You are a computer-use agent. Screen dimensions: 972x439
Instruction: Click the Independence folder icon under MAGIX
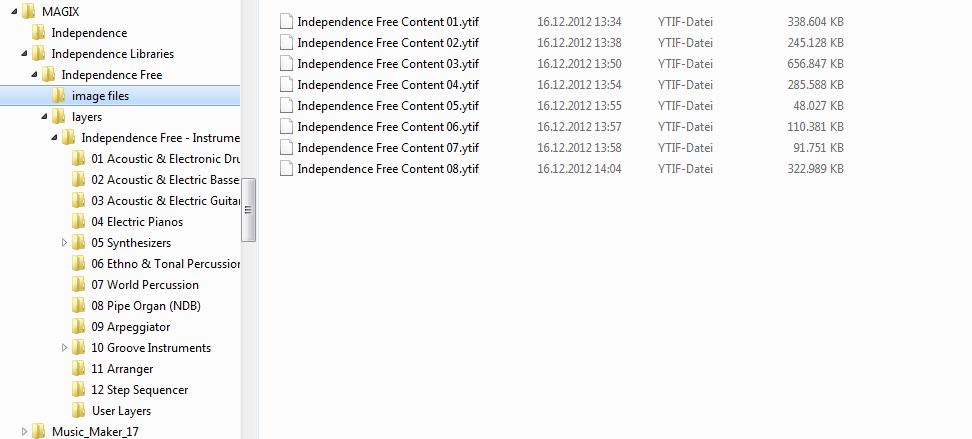(38, 33)
